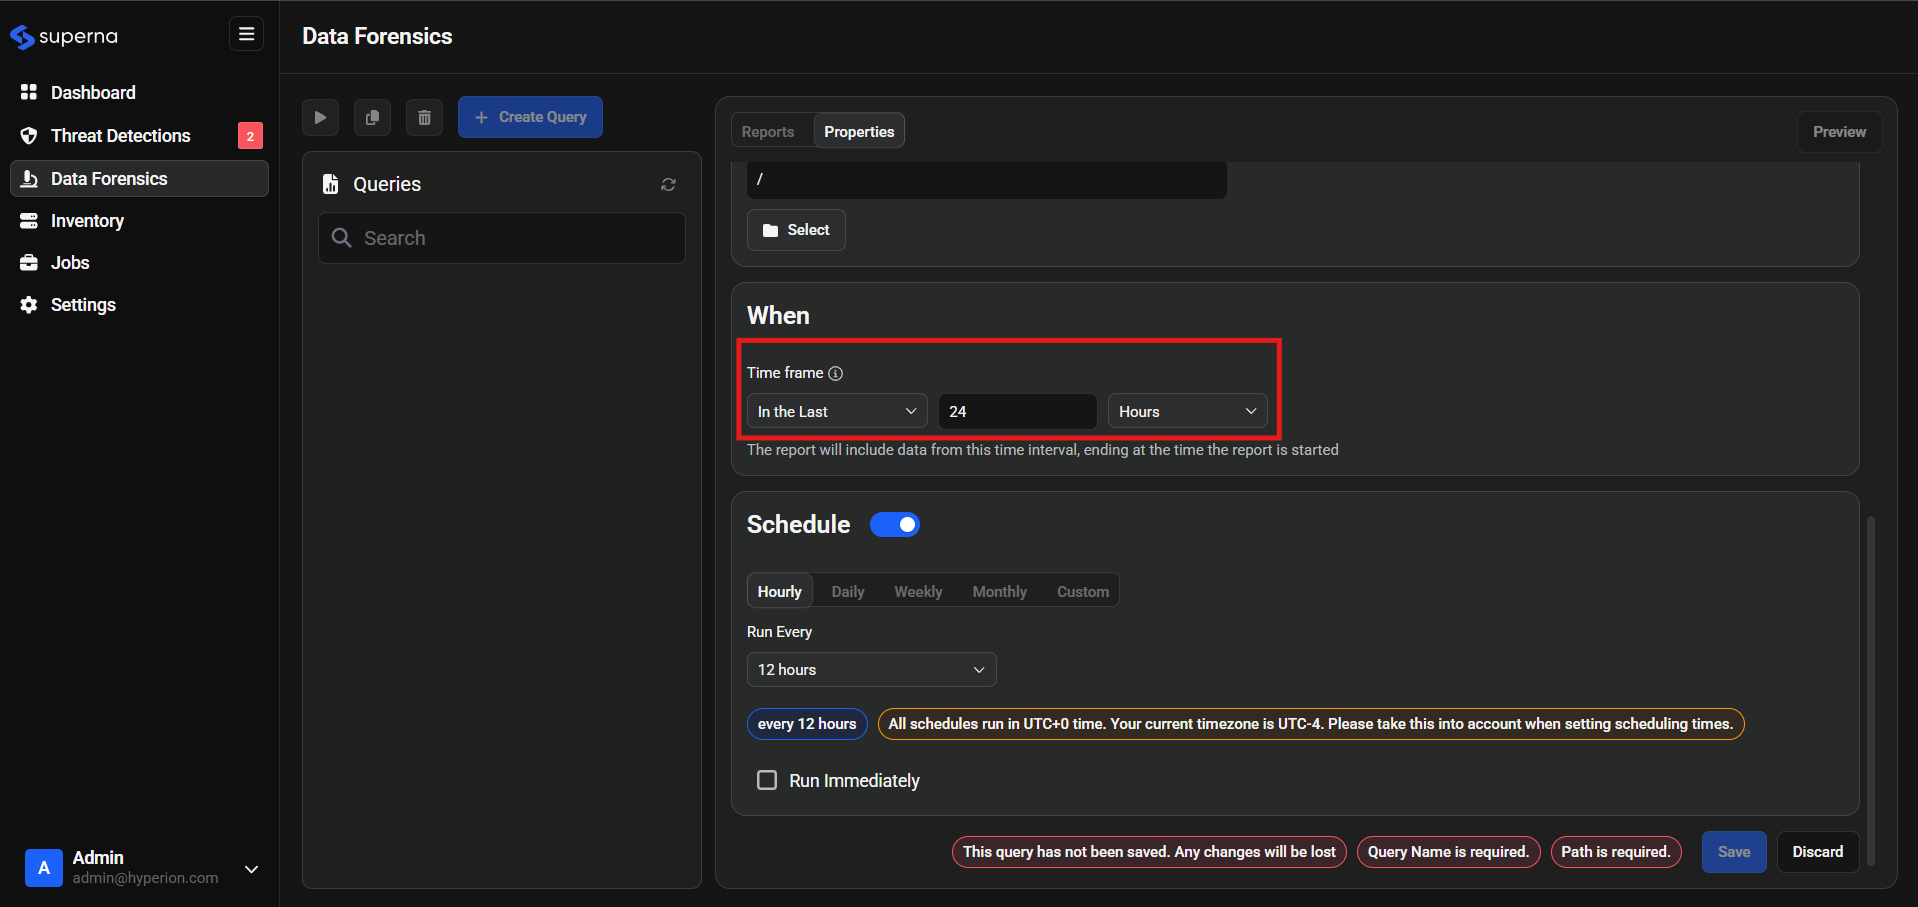Open Settings page

[139, 305]
